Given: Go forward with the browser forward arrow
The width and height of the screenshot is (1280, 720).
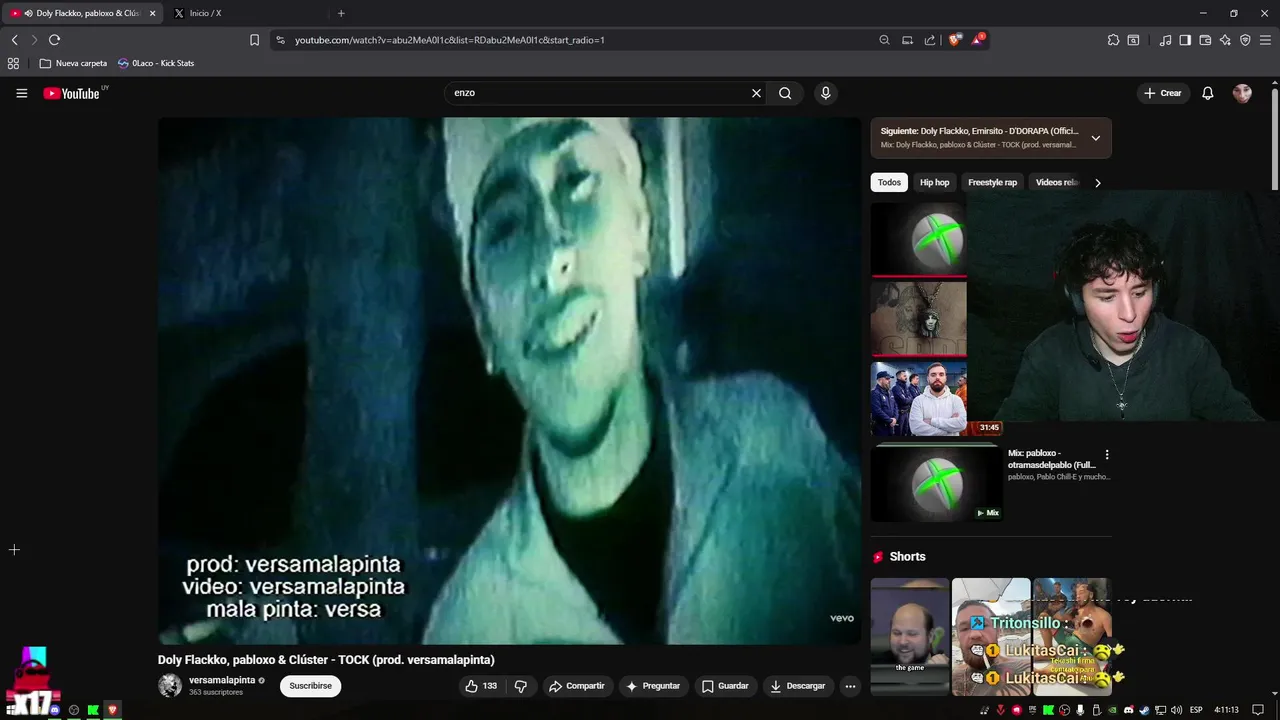Looking at the screenshot, I should point(33,40).
